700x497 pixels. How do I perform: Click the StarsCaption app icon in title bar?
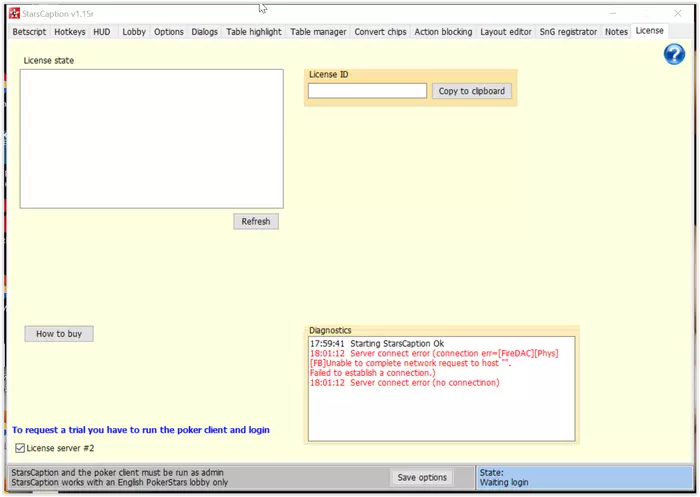point(14,13)
